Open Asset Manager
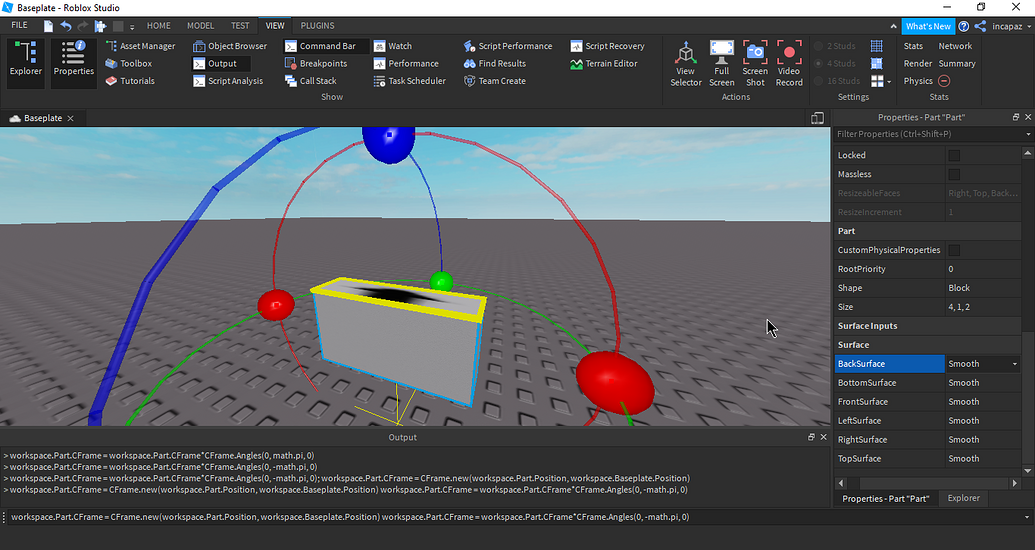Viewport: 1035px width, 550px height. point(141,46)
